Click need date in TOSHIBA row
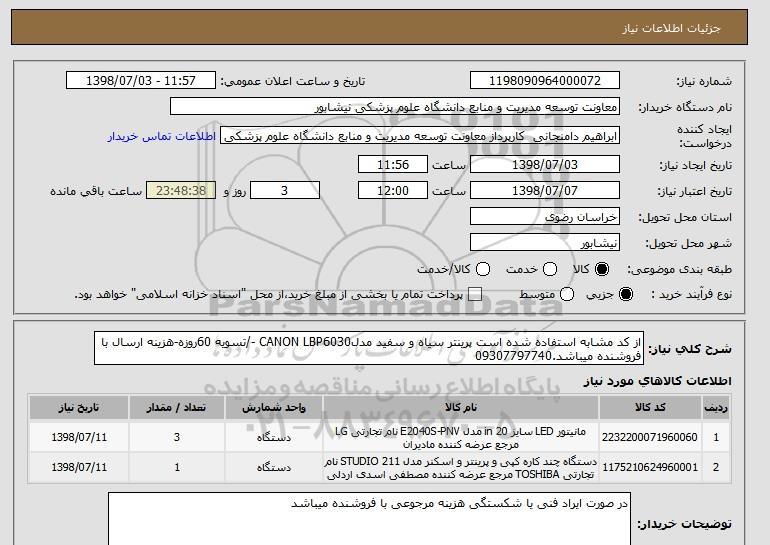The width and height of the screenshot is (770, 545). pyautogui.click(x=79, y=467)
